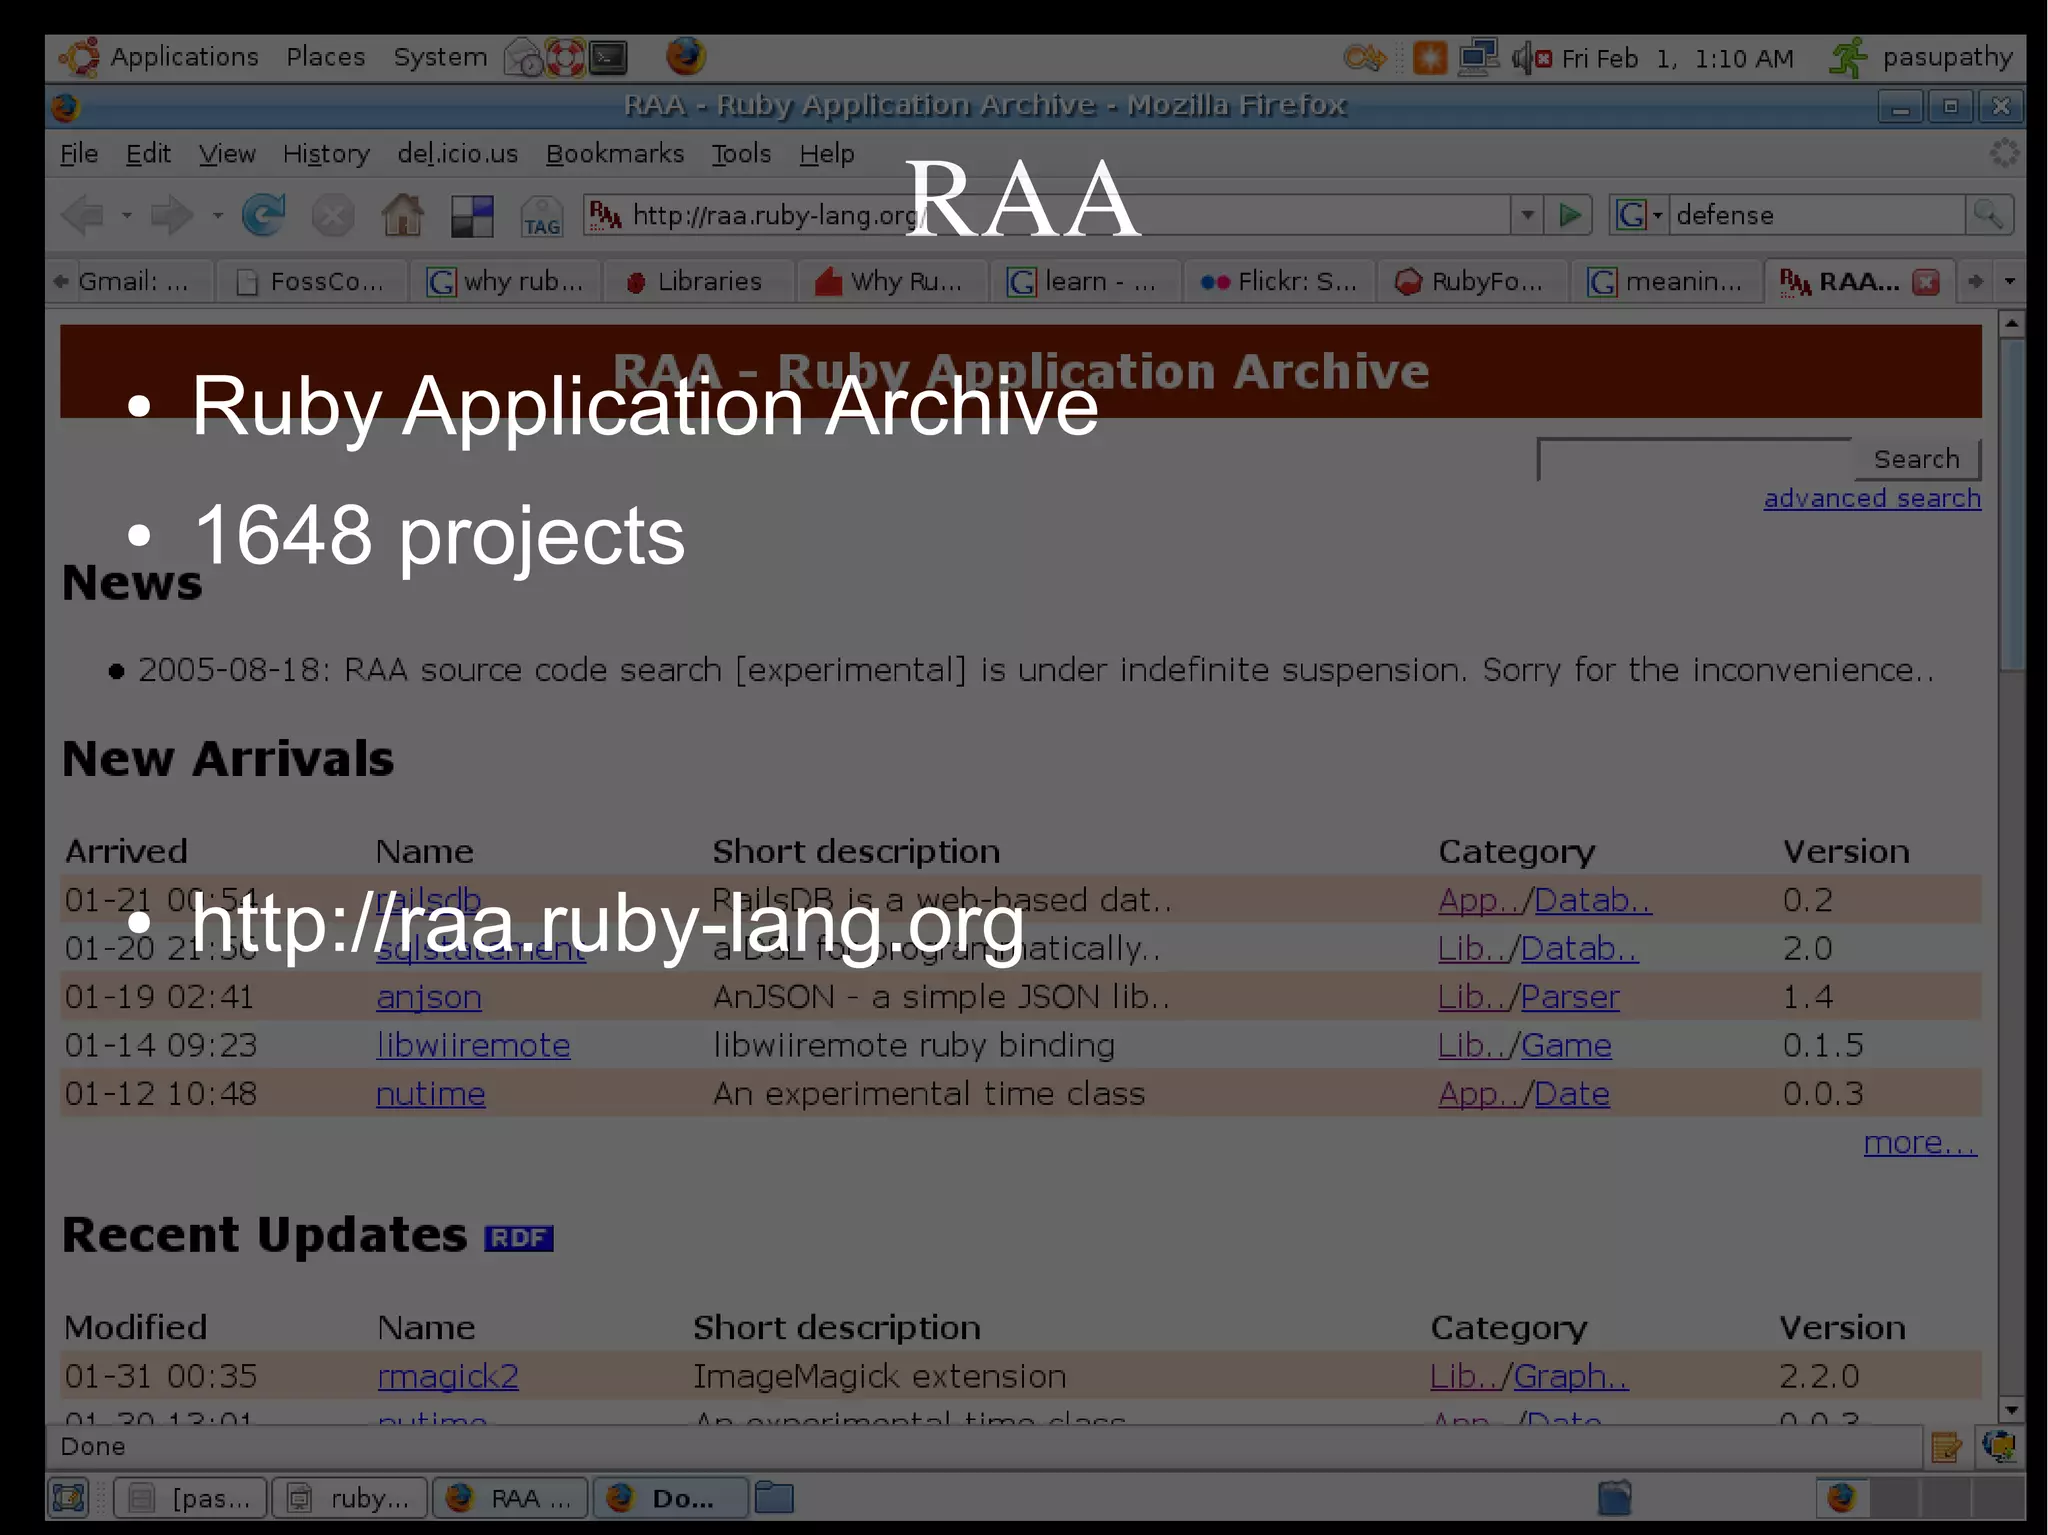Open the Back history dropdown arrow

[127, 215]
